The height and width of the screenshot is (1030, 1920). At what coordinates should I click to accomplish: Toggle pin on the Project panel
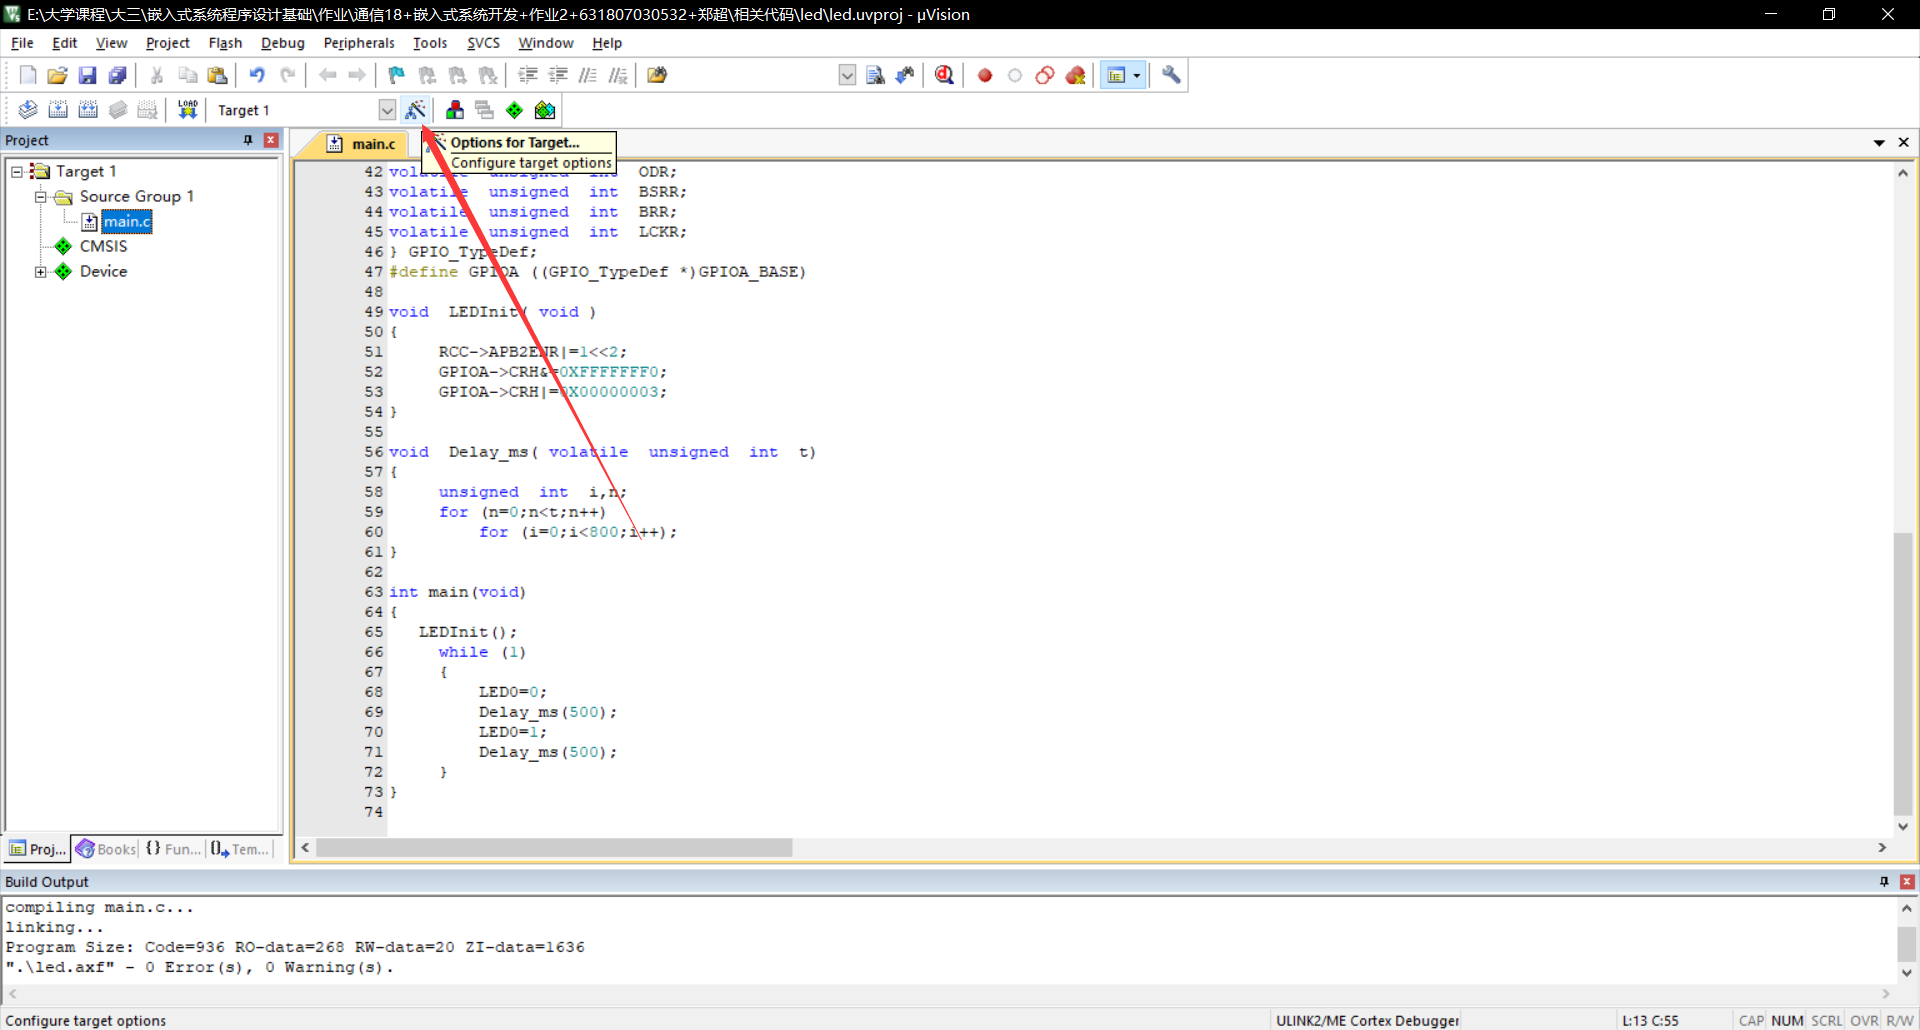[248, 140]
